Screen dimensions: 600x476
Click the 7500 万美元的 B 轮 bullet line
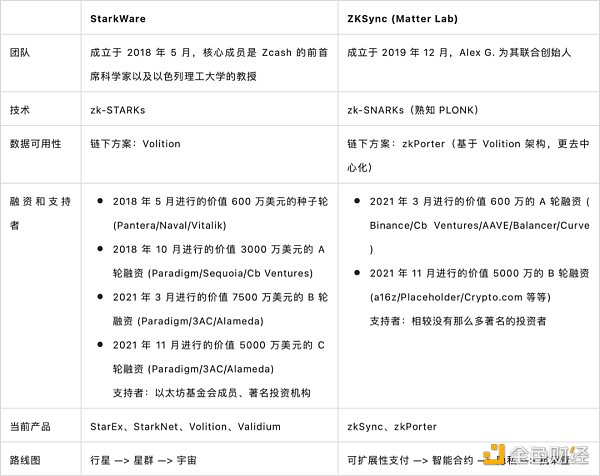220,297
